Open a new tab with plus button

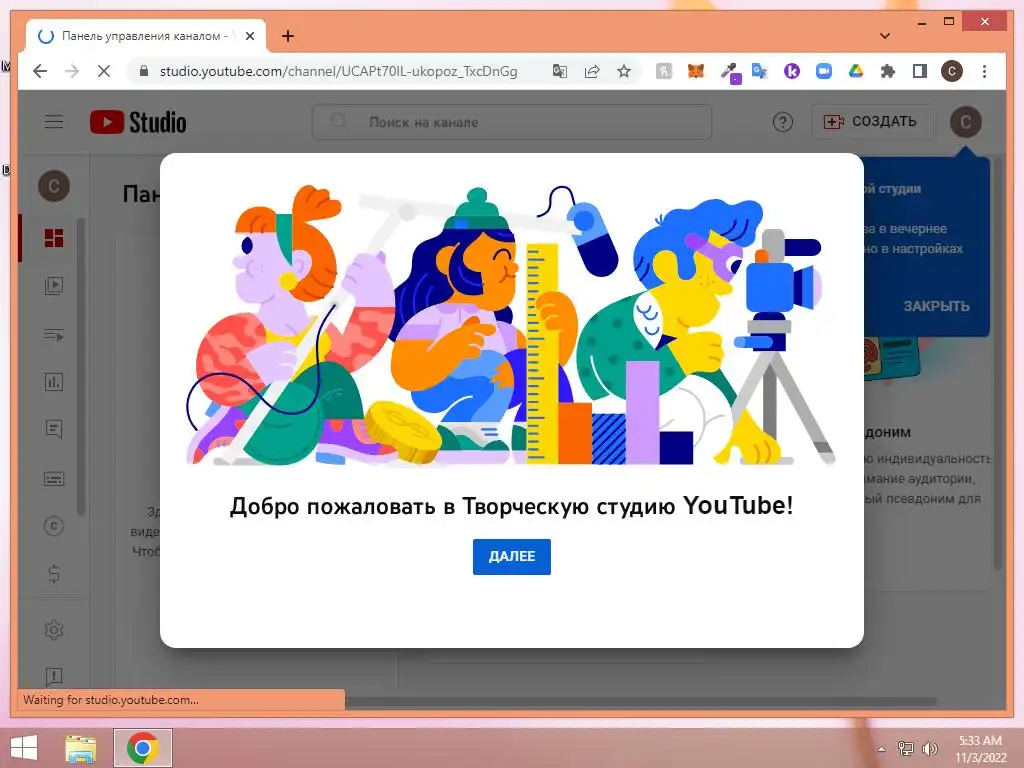point(287,36)
